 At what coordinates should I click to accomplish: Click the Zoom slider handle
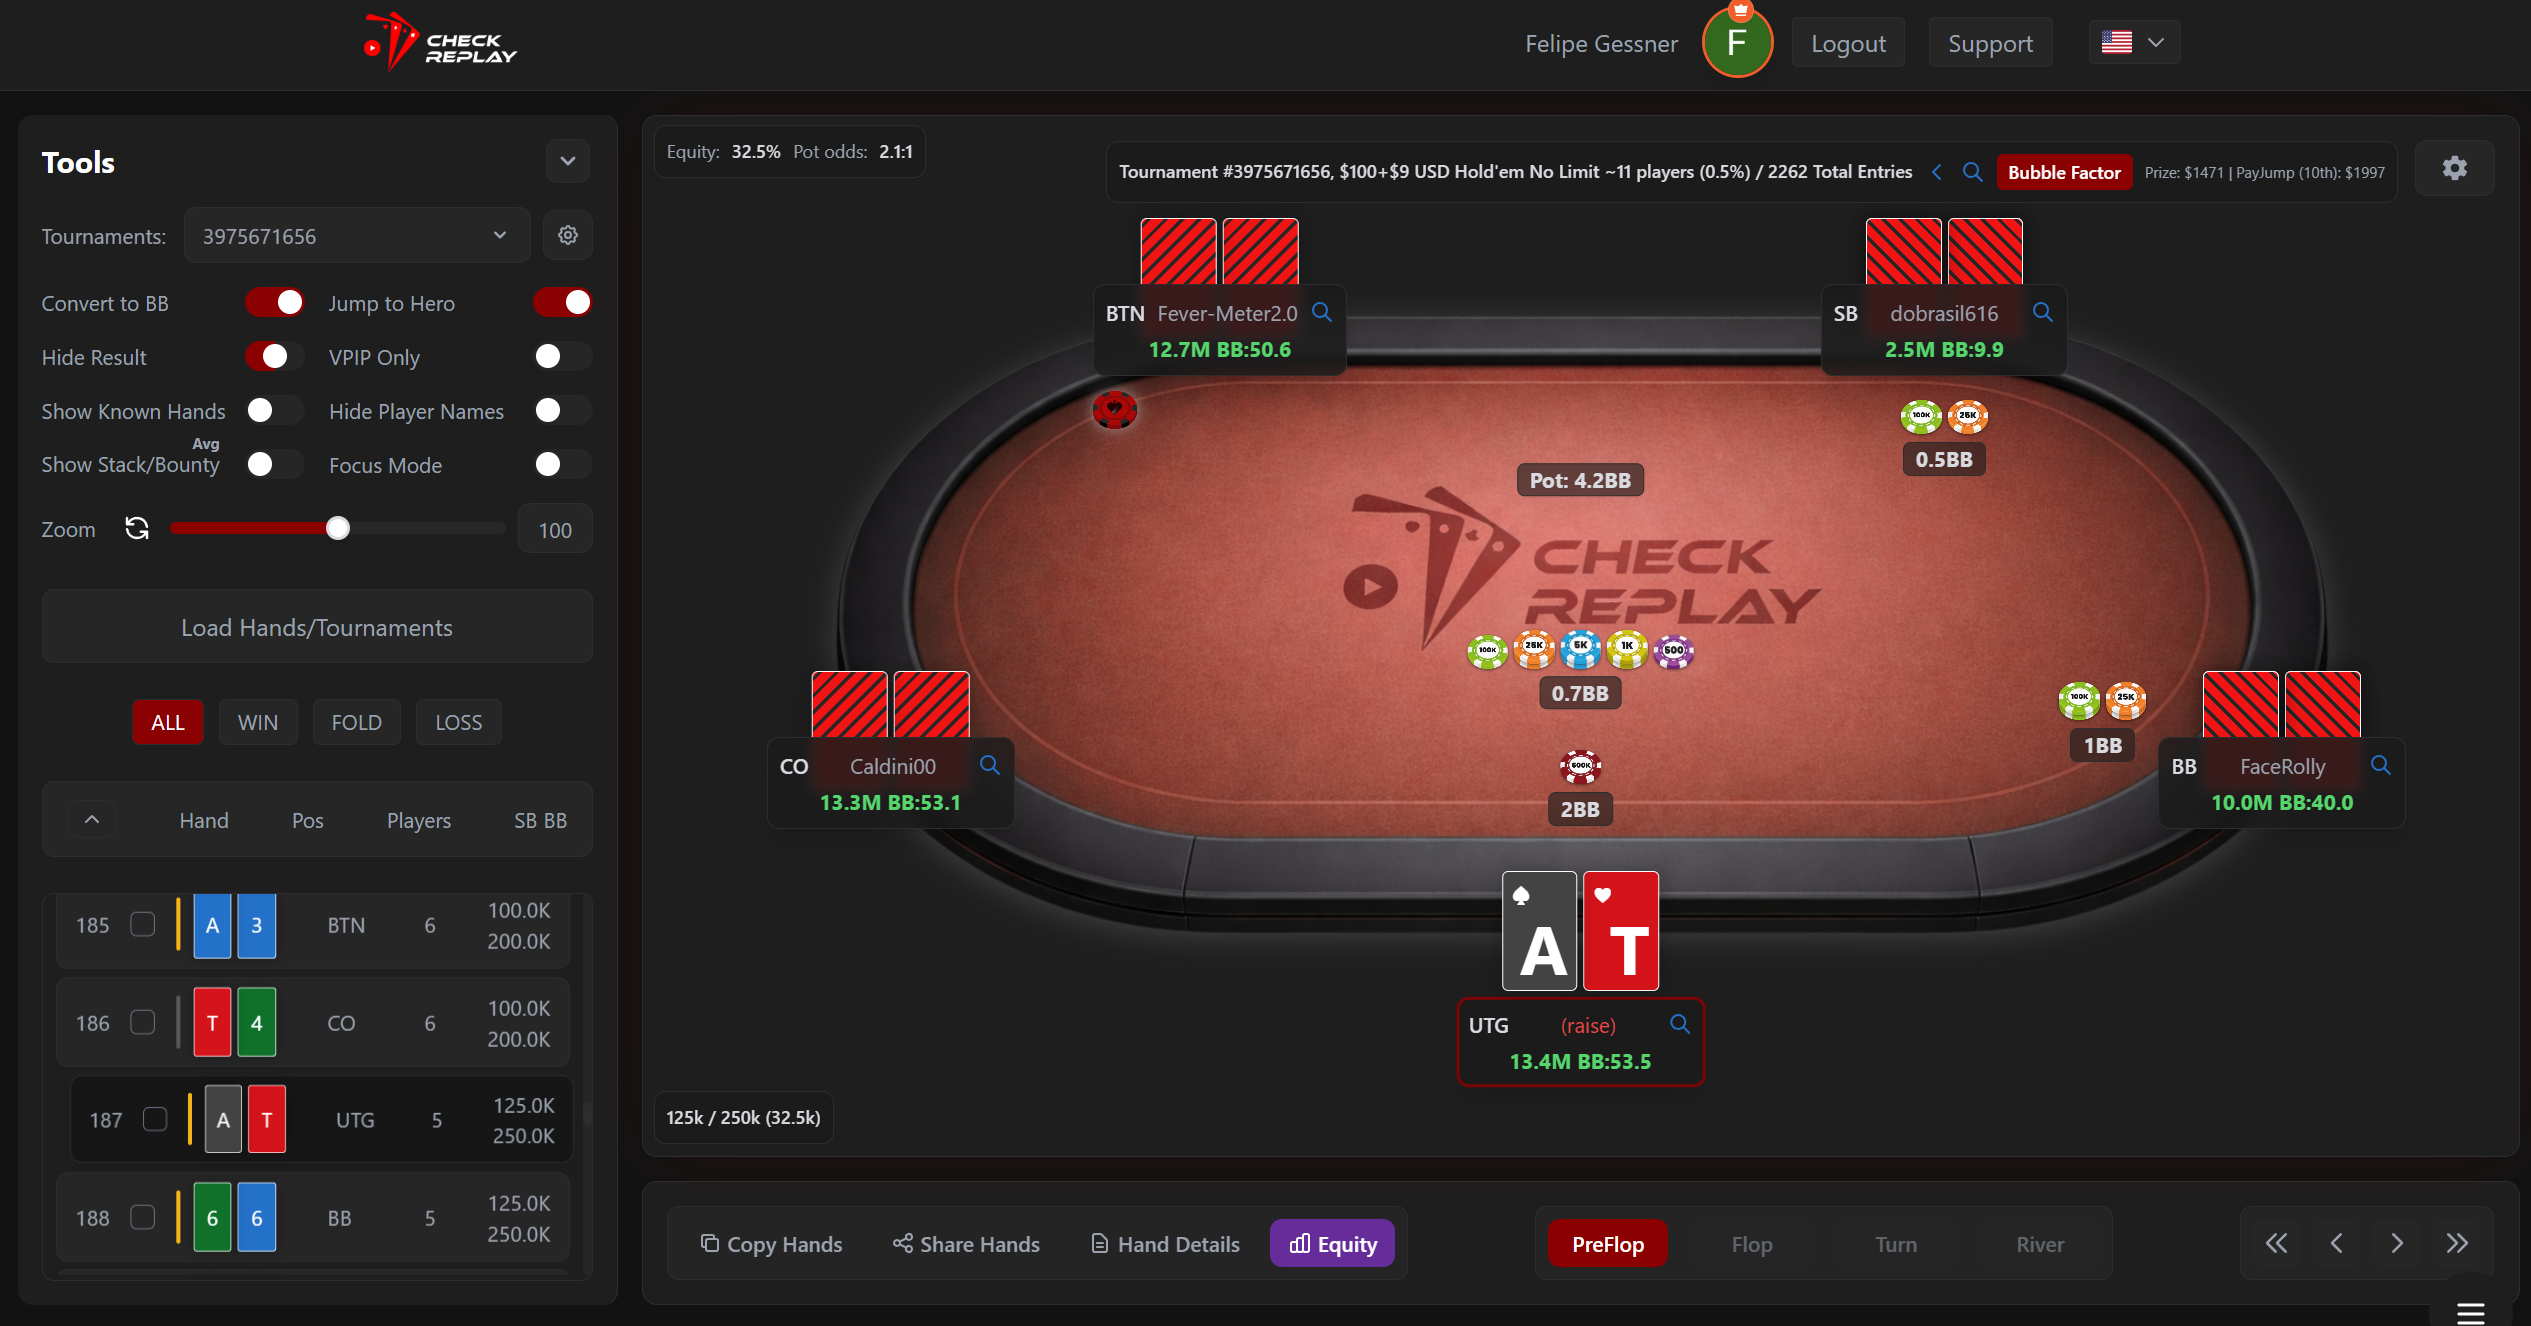(338, 528)
